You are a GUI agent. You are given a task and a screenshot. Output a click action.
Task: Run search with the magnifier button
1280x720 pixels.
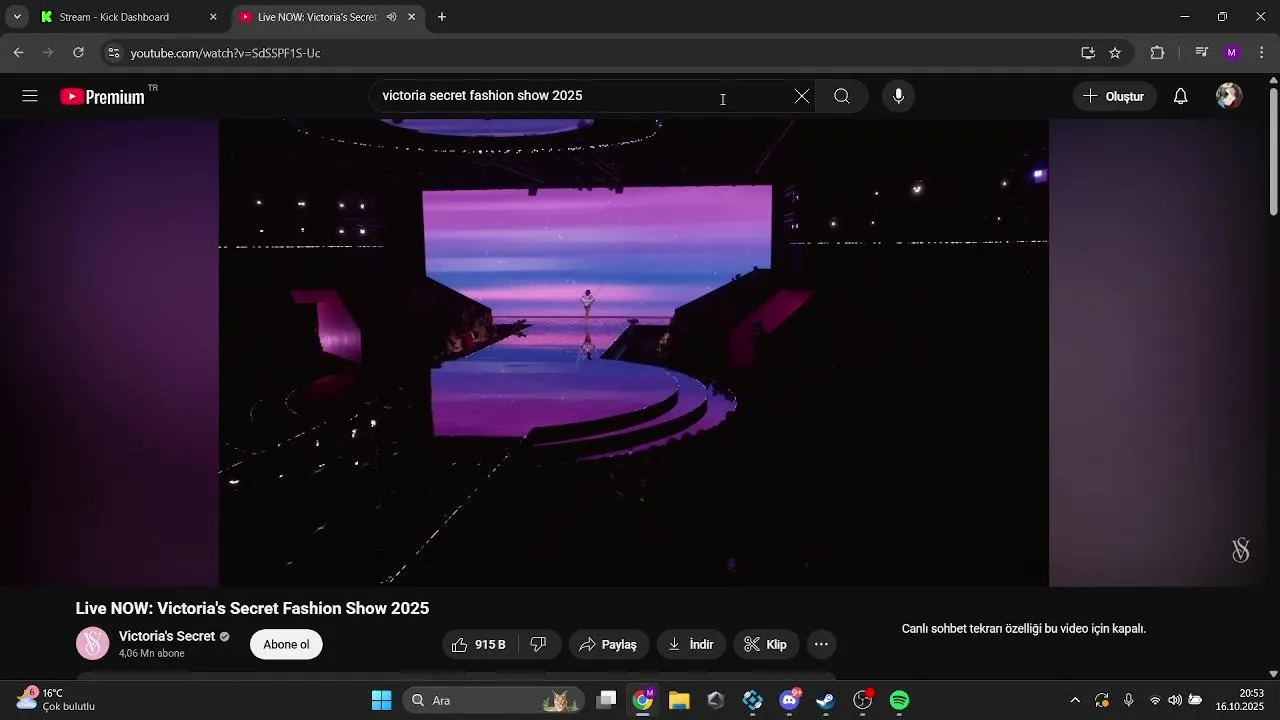pyautogui.click(x=842, y=96)
